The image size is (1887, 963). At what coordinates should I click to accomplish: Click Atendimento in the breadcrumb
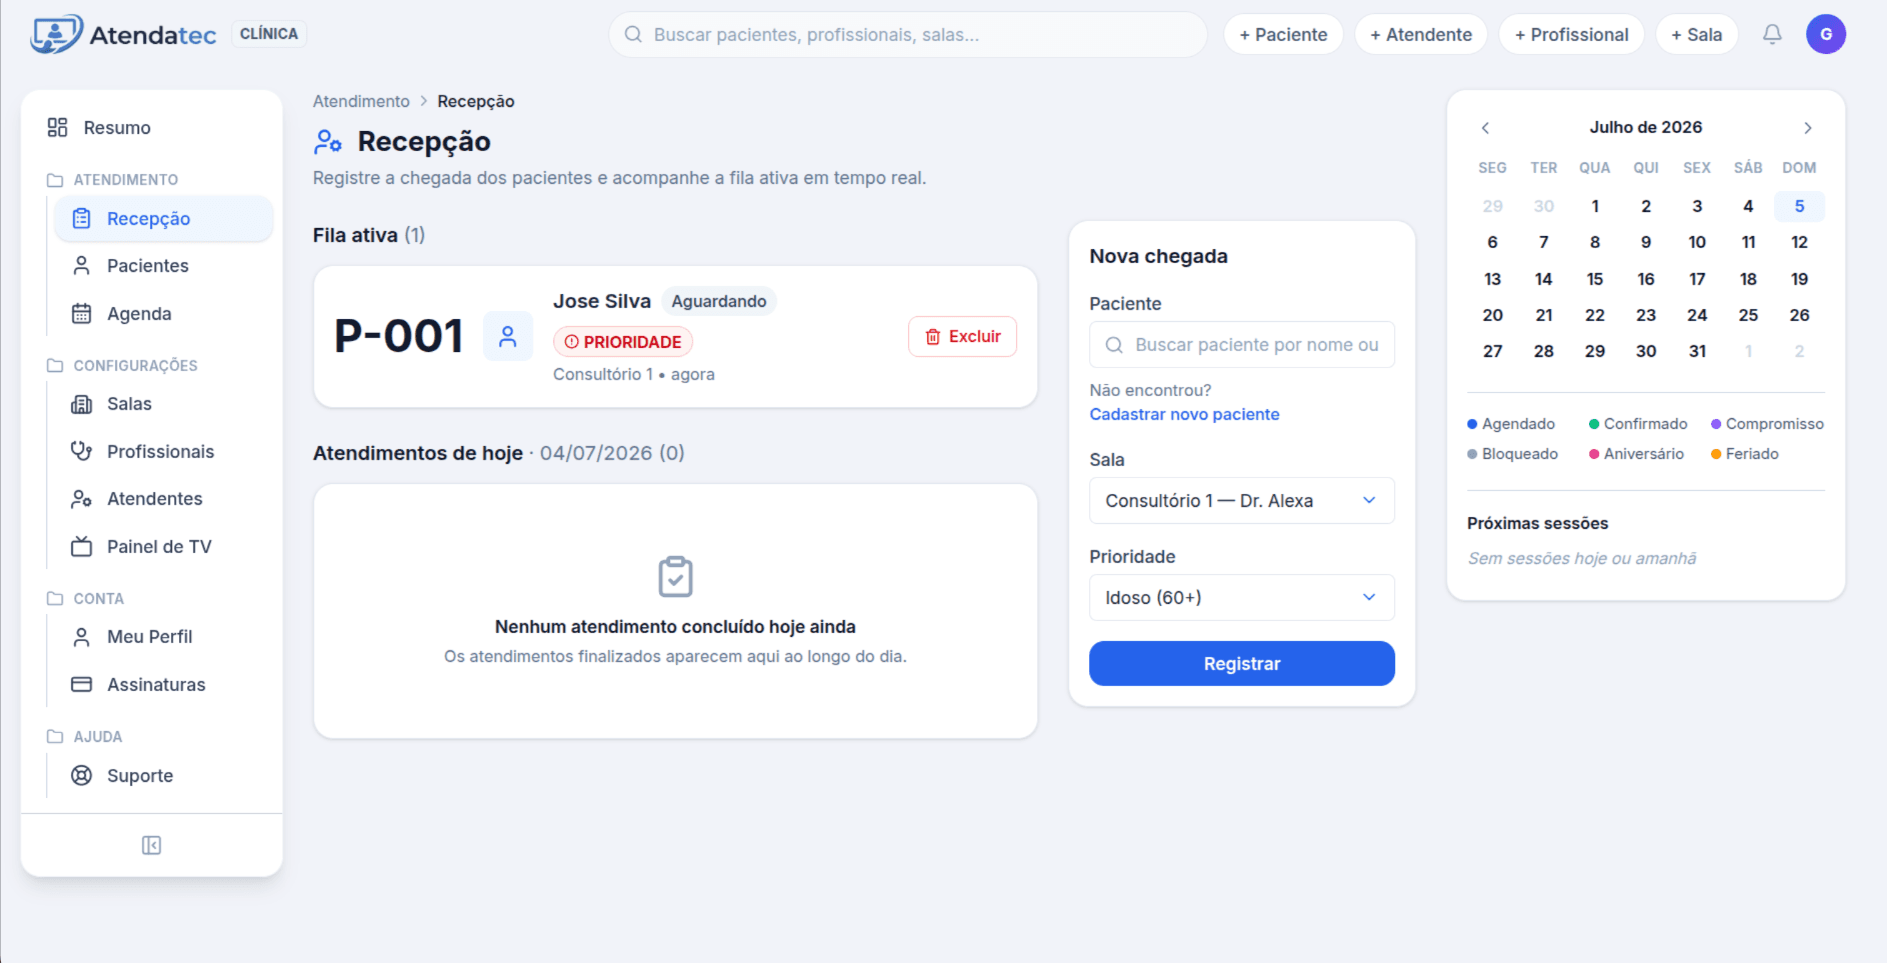[361, 101]
